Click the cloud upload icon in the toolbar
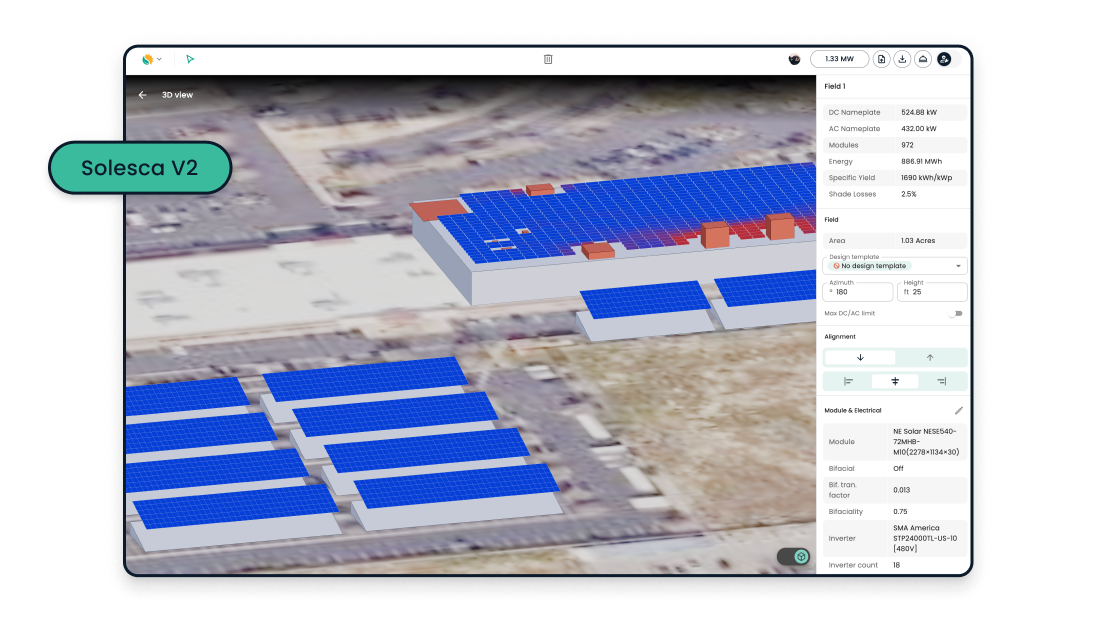Viewport: 1097px width, 621px height. click(x=924, y=59)
